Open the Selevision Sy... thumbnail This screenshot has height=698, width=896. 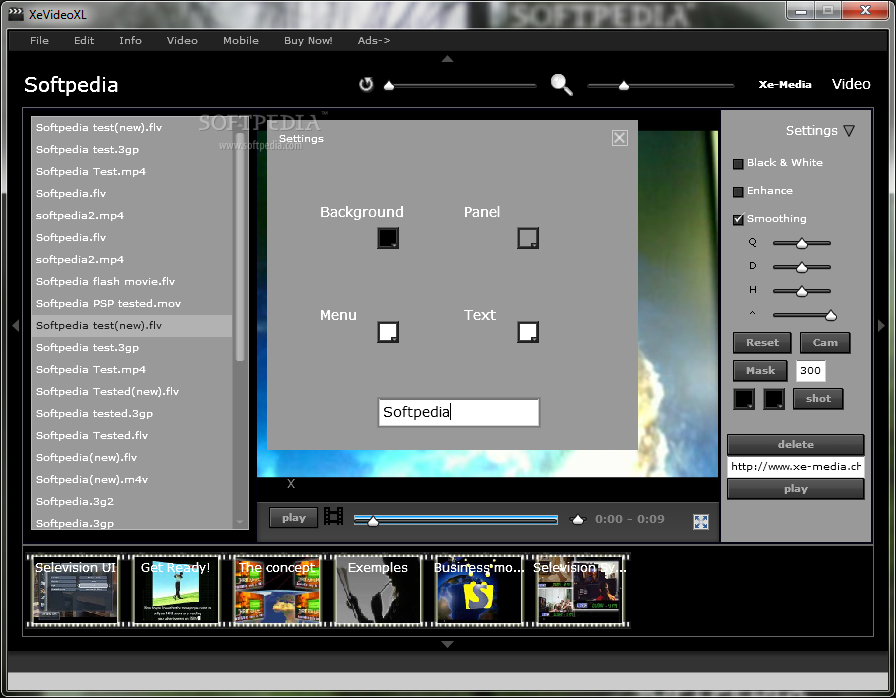(579, 591)
